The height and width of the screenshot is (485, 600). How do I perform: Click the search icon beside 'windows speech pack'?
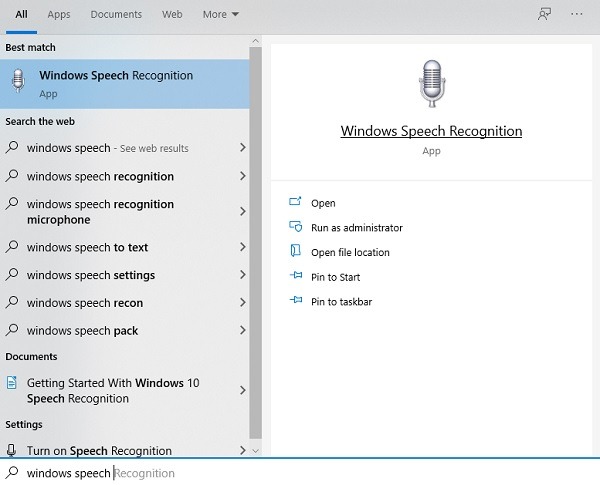(12, 330)
